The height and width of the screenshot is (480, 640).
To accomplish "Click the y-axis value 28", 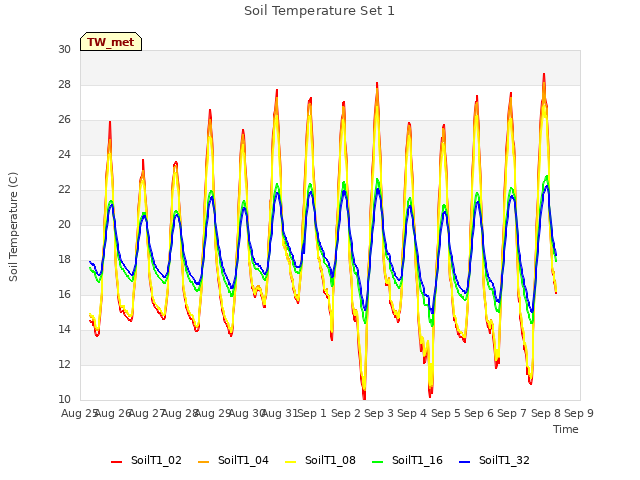I will [x=64, y=84].
